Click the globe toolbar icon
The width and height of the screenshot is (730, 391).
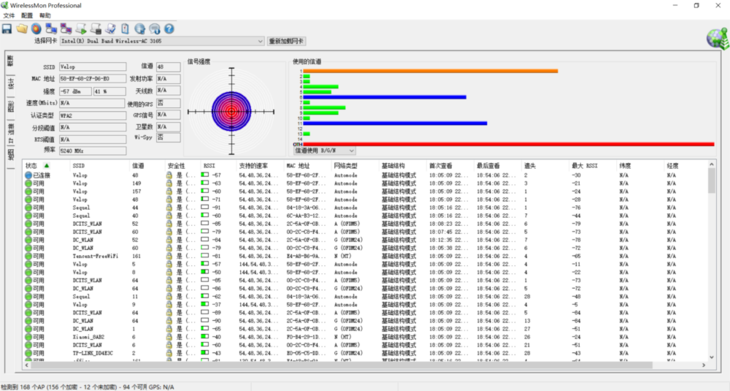click(x=140, y=29)
